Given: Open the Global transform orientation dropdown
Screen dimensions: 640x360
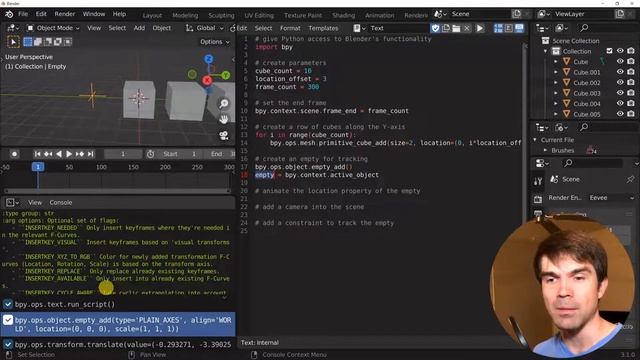Looking at the screenshot, I should click(x=205, y=28).
